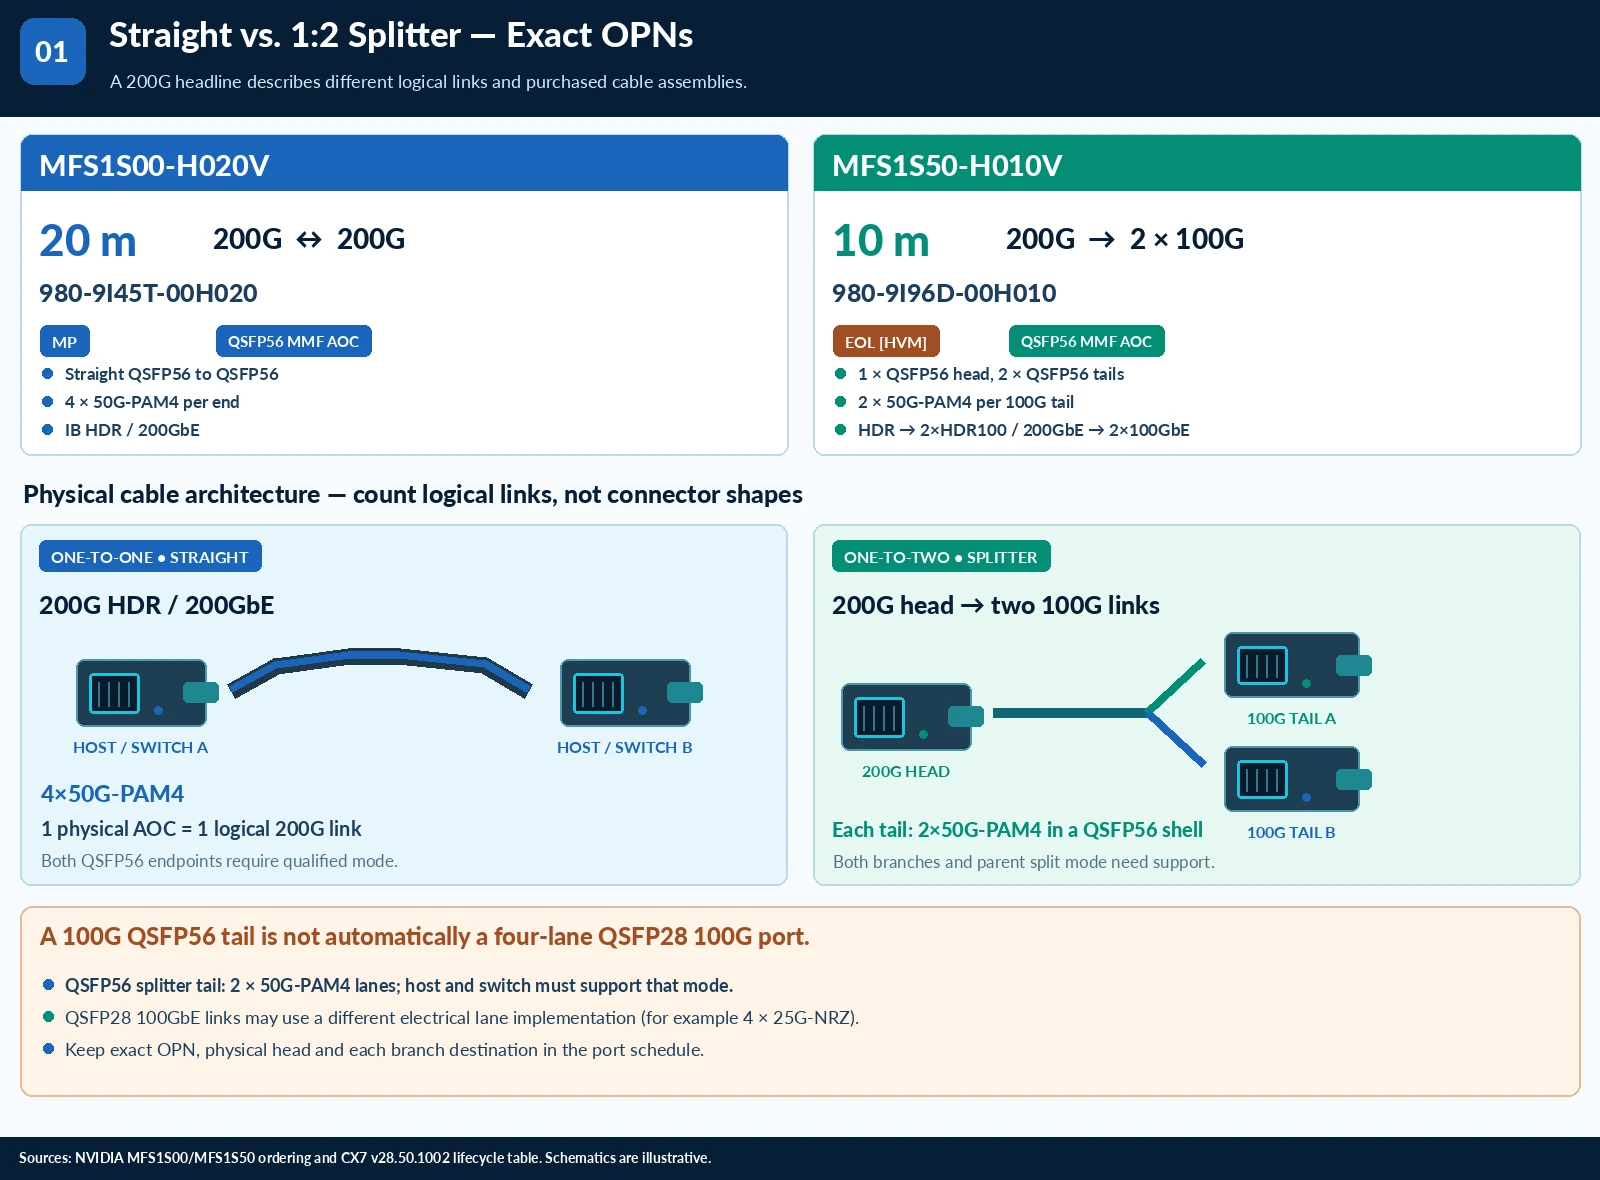Viewport: 1600px width, 1180px height.
Task: Click the 100G Tail B device icon
Action: pyautogui.click(x=1297, y=779)
